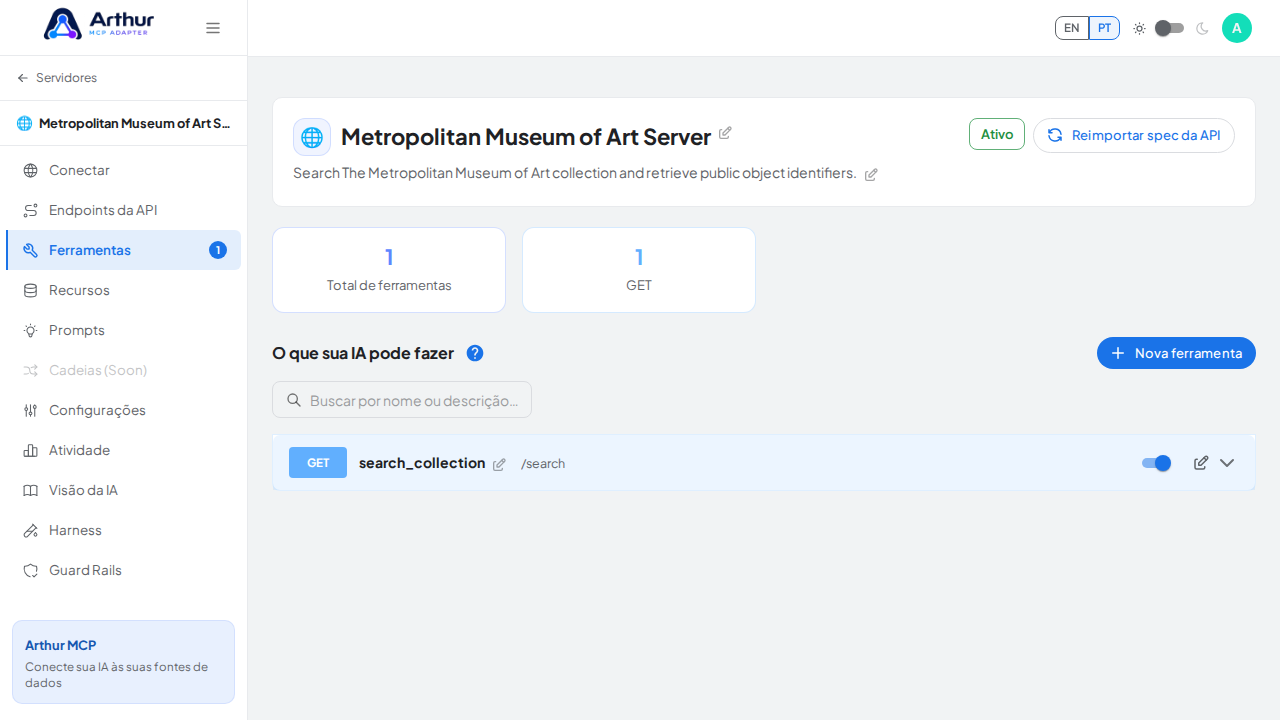The height and width of the screenshot is (720, 1280).
Task: Click the Visão da IA book icon
Action: pyautogui.click(x=31, y=490)
